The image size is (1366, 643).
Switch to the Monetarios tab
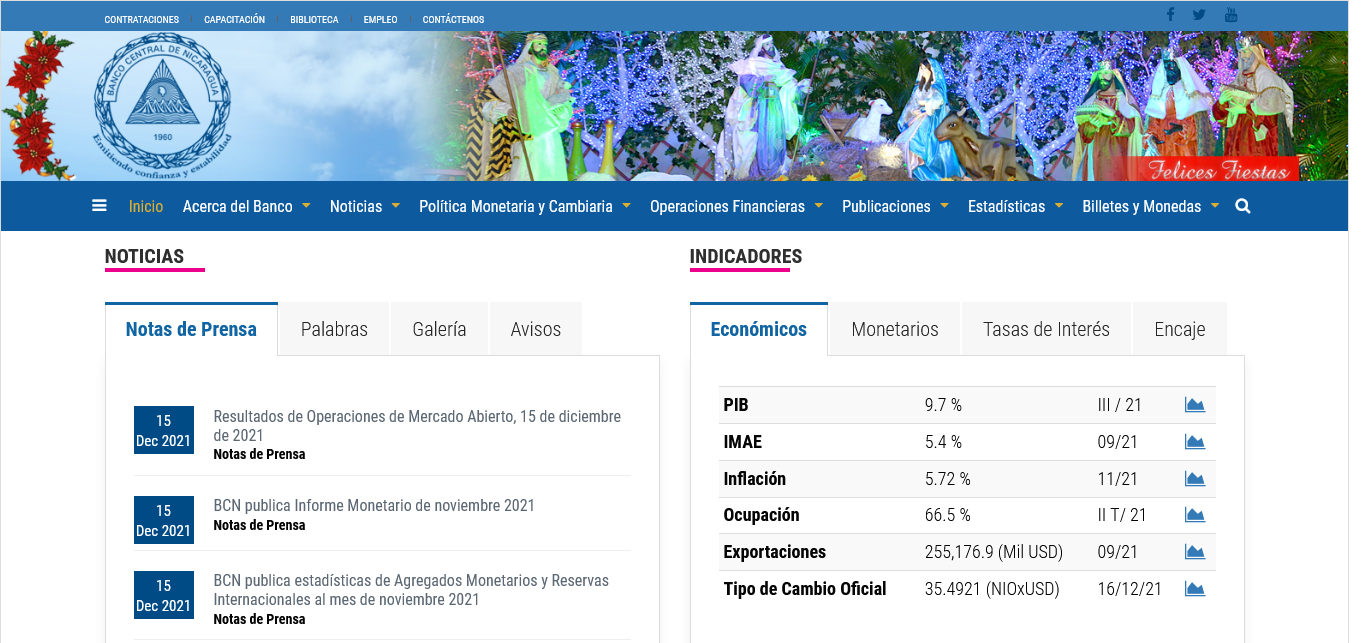pos(895,329)
